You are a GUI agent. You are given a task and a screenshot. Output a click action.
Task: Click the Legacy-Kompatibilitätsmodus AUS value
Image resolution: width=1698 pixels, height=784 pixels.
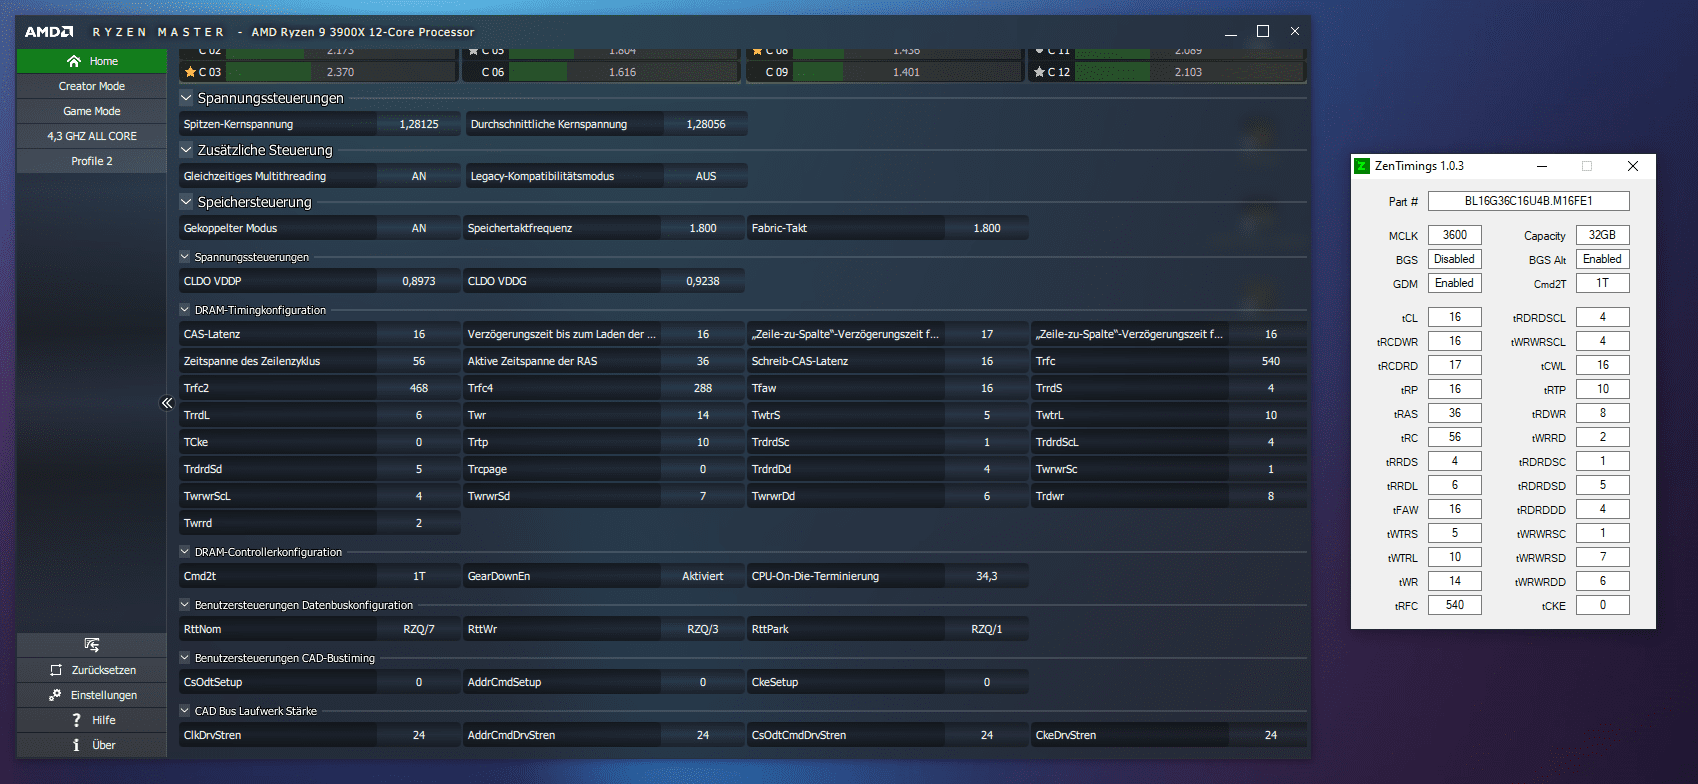[x=706, y=176]
